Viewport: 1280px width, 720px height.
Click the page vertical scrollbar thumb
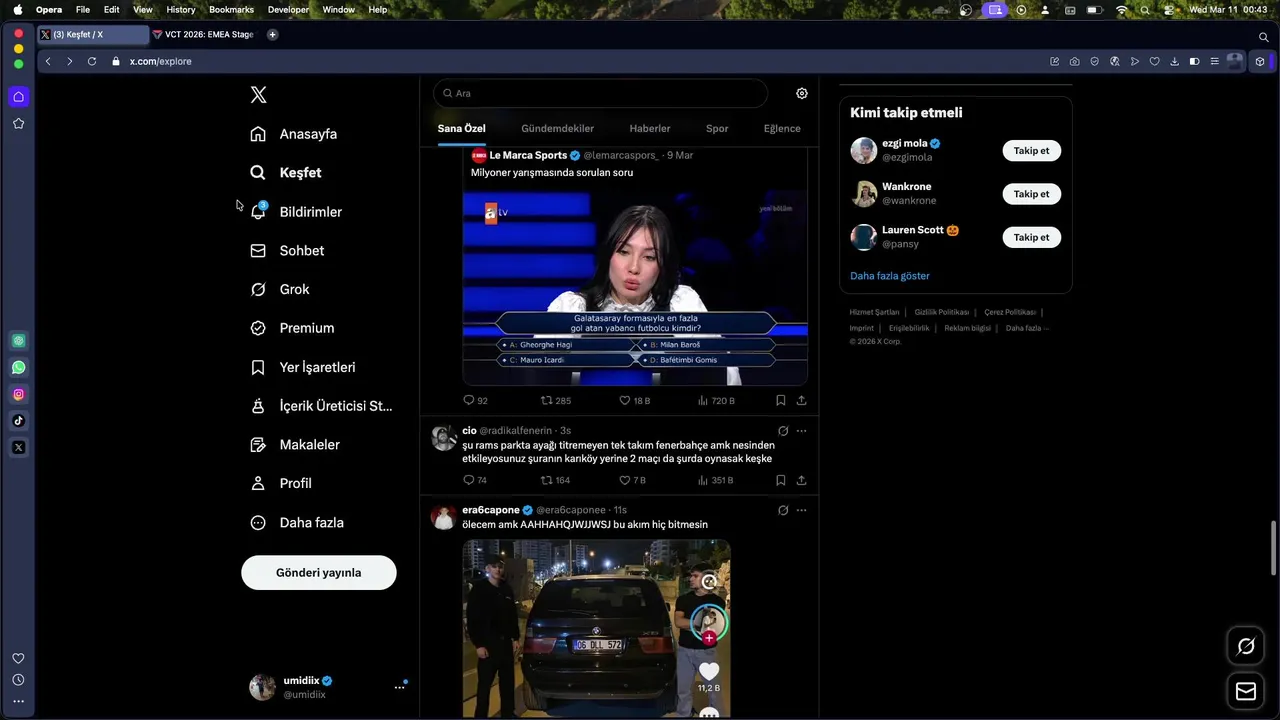click(x=1274, y=547)
